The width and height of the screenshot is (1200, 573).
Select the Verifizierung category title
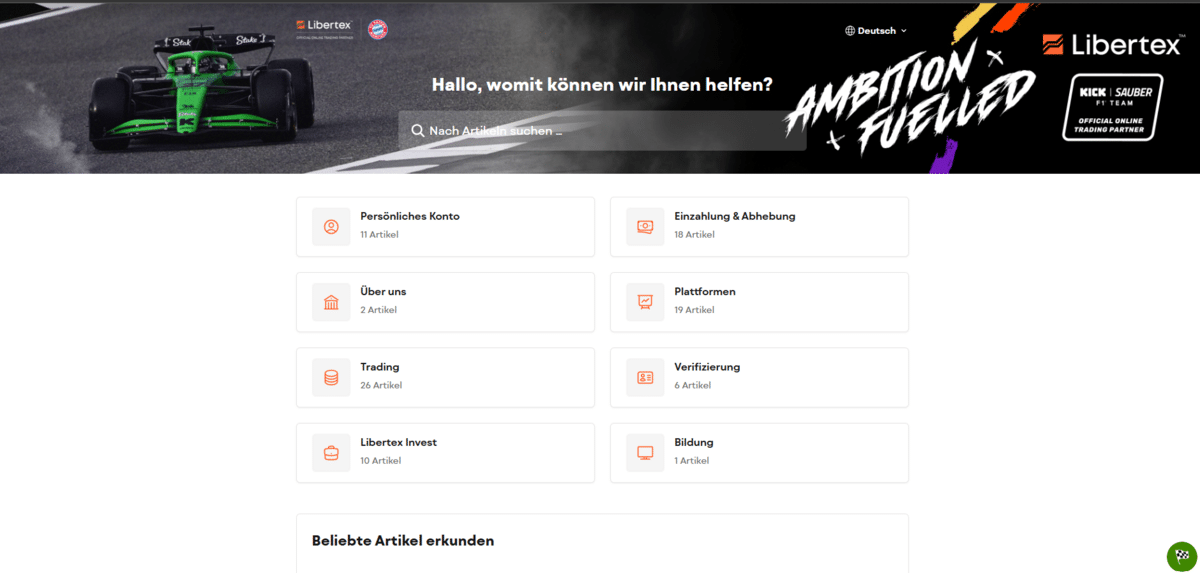(x=707, y=367)
